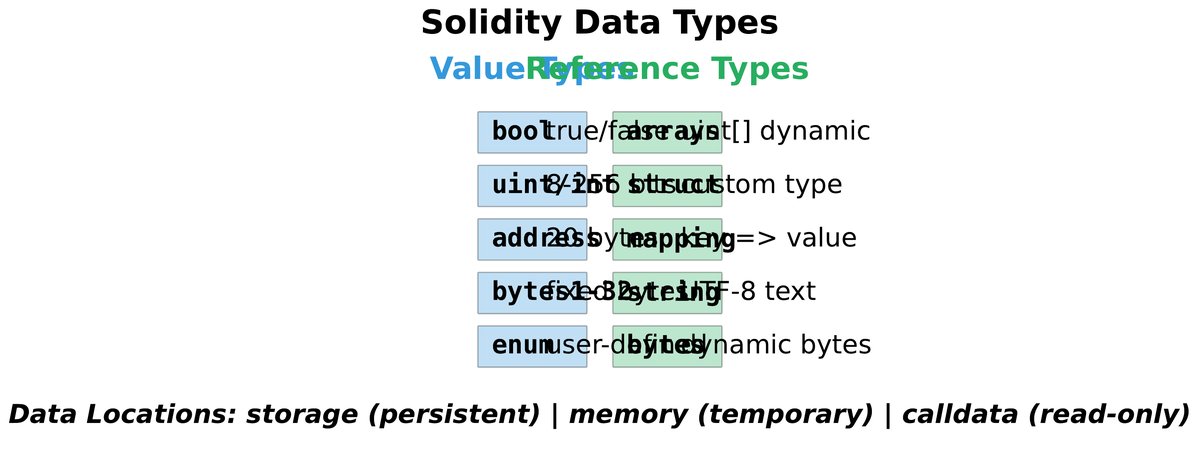Click the "UTF-8 text" description
1200x470 pixels.
pos(770,293)
